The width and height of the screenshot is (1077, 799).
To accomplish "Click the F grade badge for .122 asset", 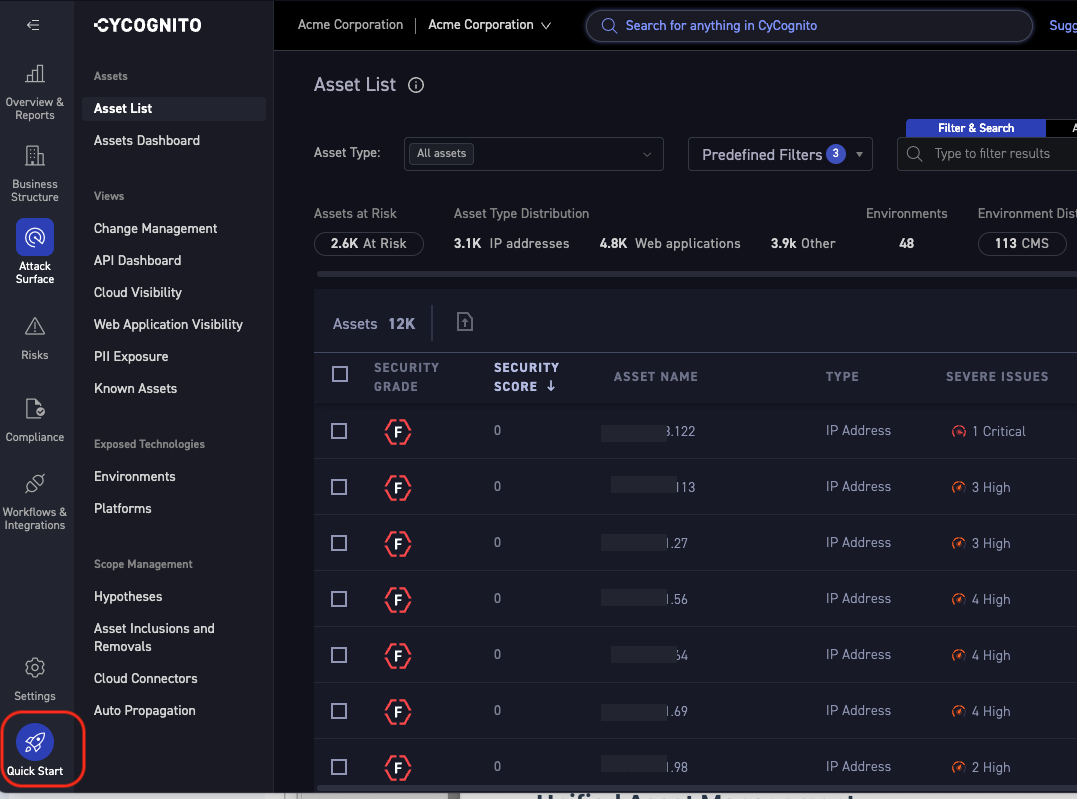I will coord(398,432).
